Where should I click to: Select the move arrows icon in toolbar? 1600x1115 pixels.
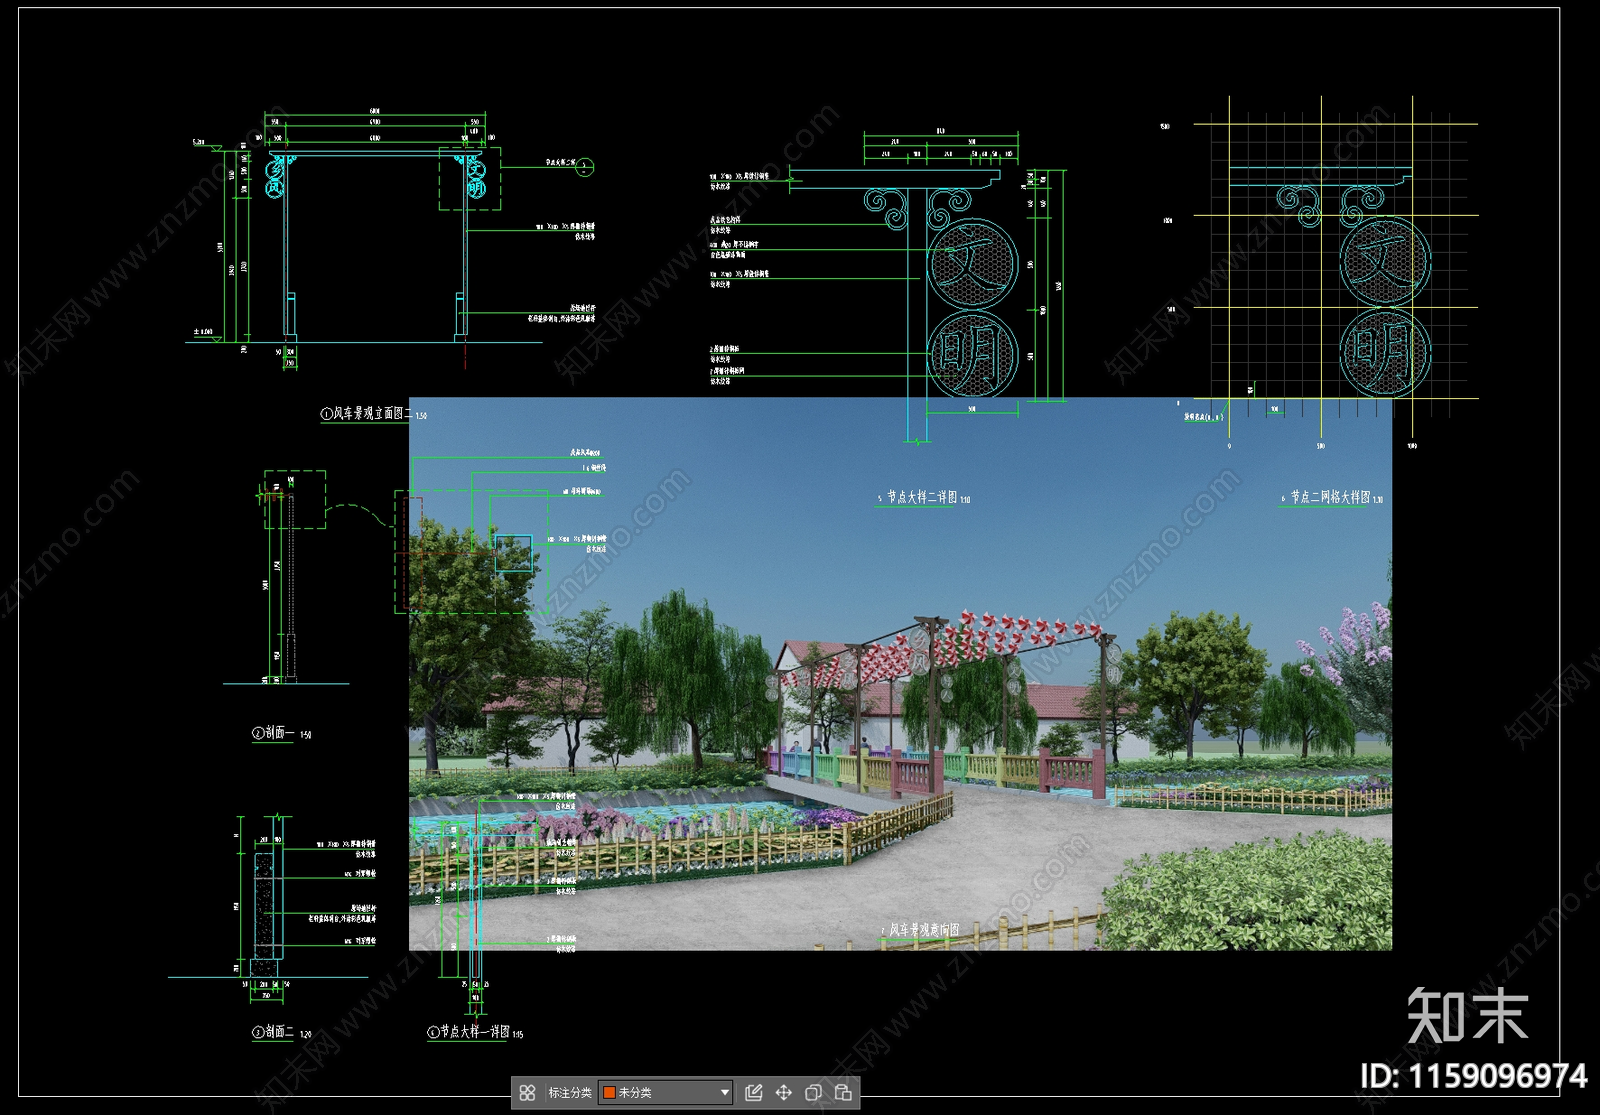(784, 1093)
